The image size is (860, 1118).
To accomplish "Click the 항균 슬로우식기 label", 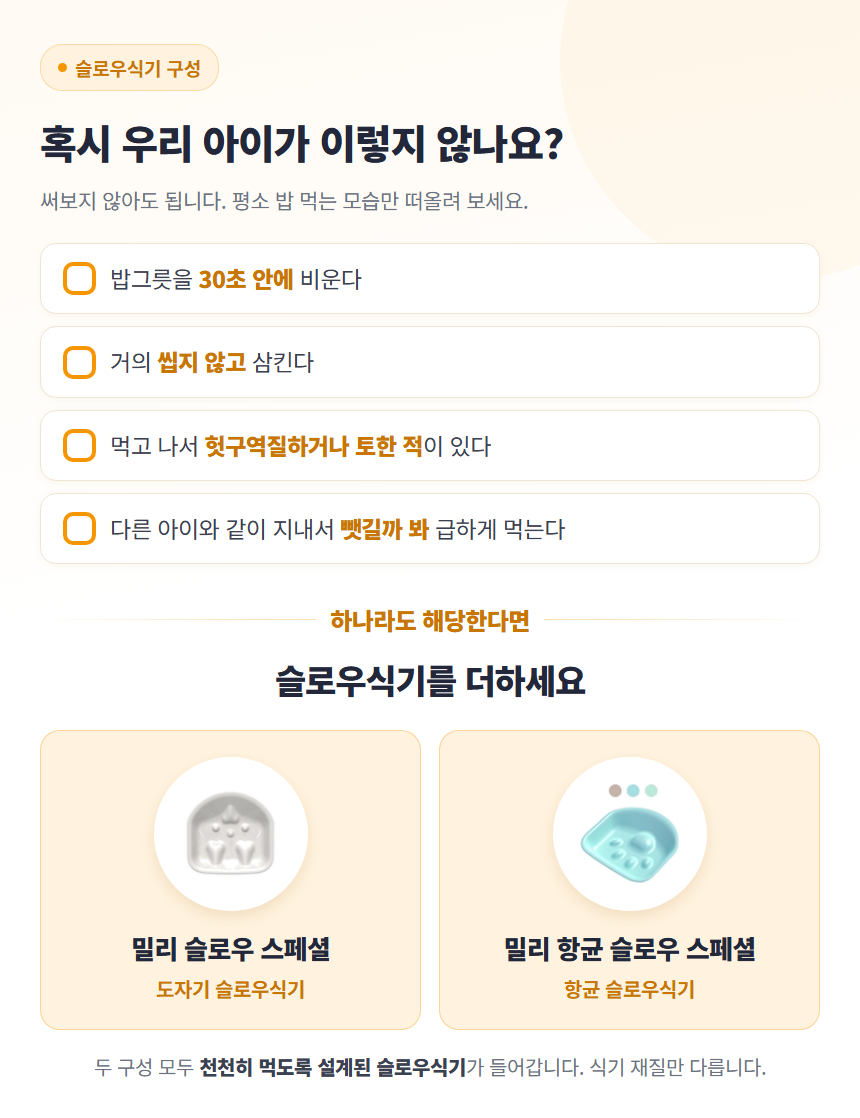I will pyautogui.click(x=630, y=990).
